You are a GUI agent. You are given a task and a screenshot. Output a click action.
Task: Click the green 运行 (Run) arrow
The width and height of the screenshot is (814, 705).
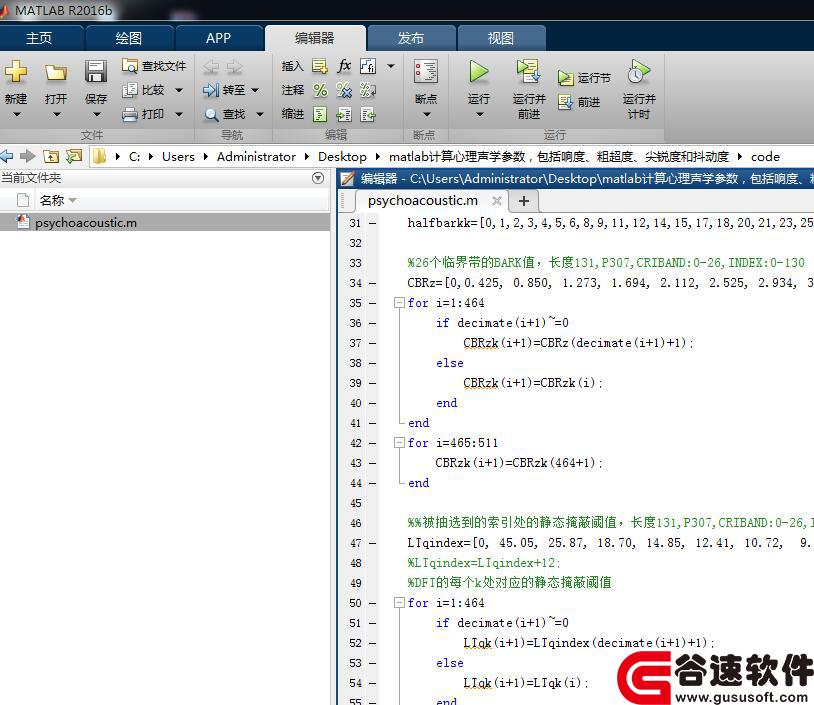pos(479,72)
